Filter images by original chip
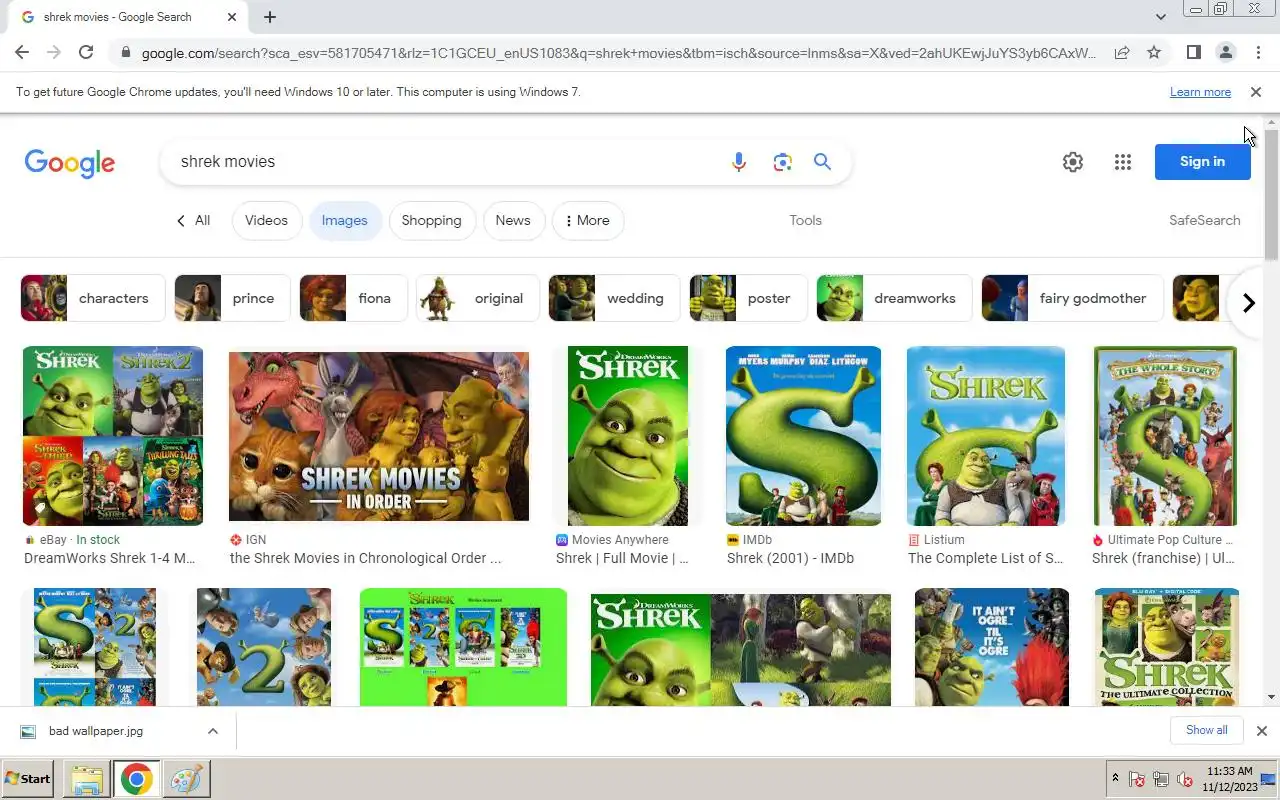Viewport: 1280px width, 800px height. tap(477, 299)
